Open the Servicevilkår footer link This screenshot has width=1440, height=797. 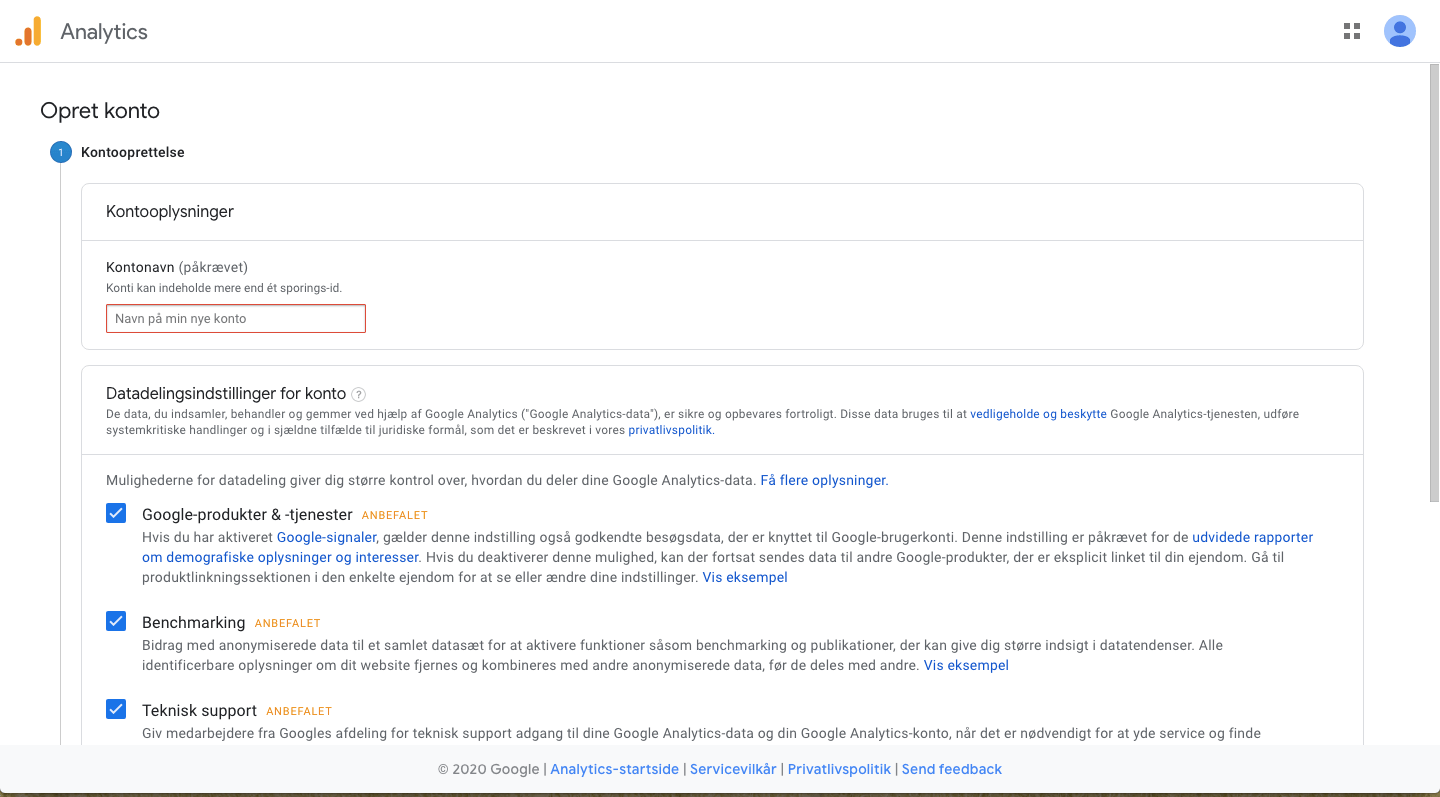pyautogui.click(x=733, y=769)
